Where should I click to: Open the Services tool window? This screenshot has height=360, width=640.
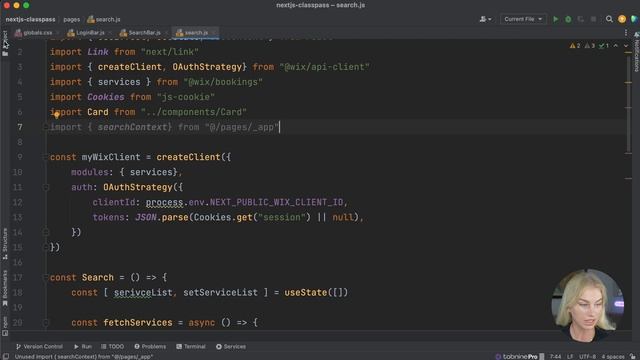coord(231,347)
